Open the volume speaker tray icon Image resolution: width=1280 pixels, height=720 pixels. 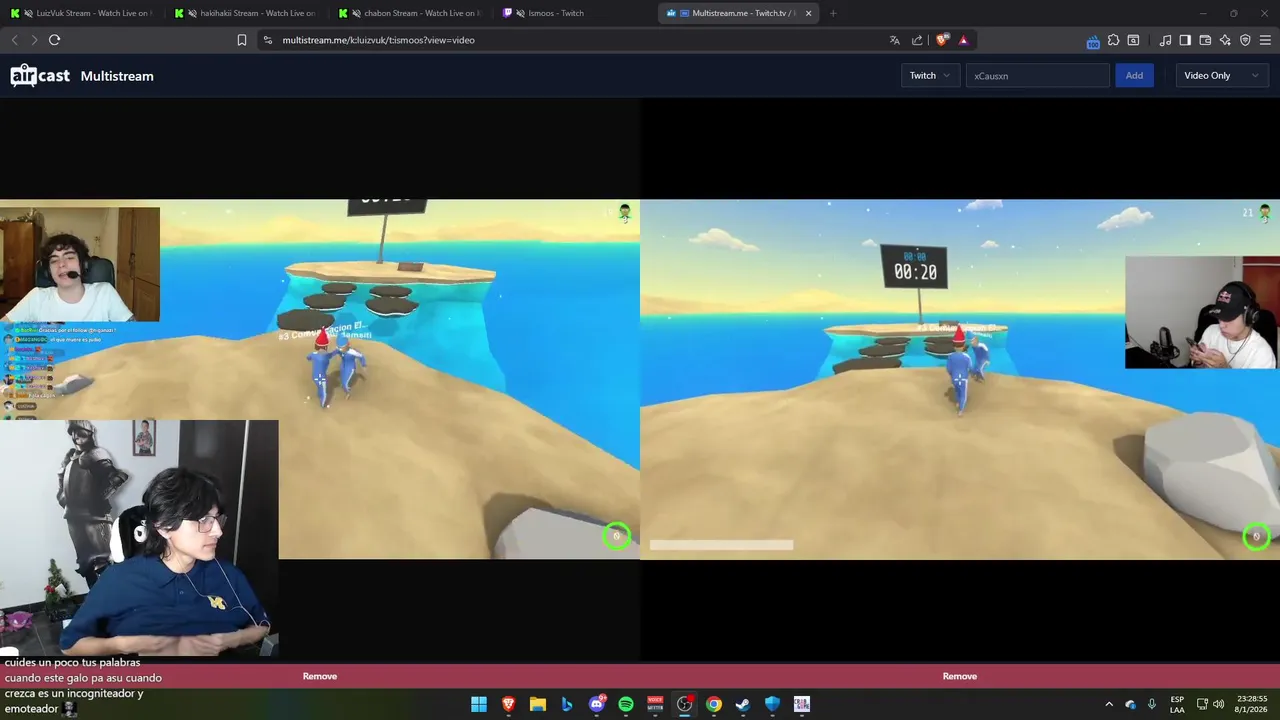1218,704
